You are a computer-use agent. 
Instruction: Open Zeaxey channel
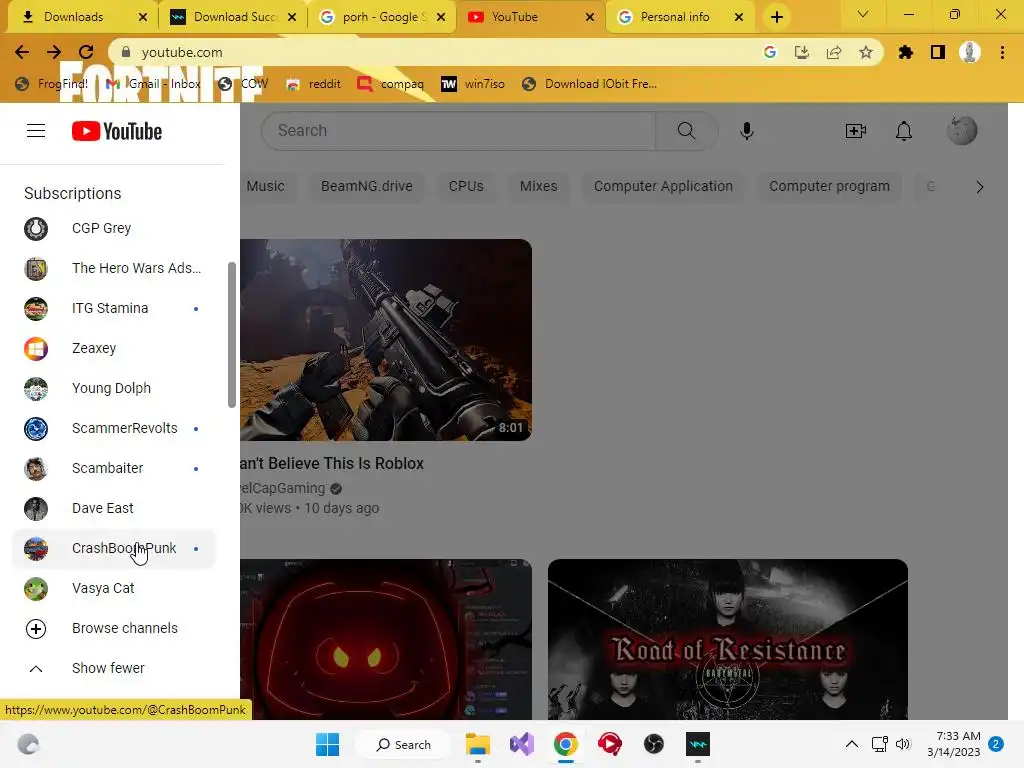click(114, 348)
